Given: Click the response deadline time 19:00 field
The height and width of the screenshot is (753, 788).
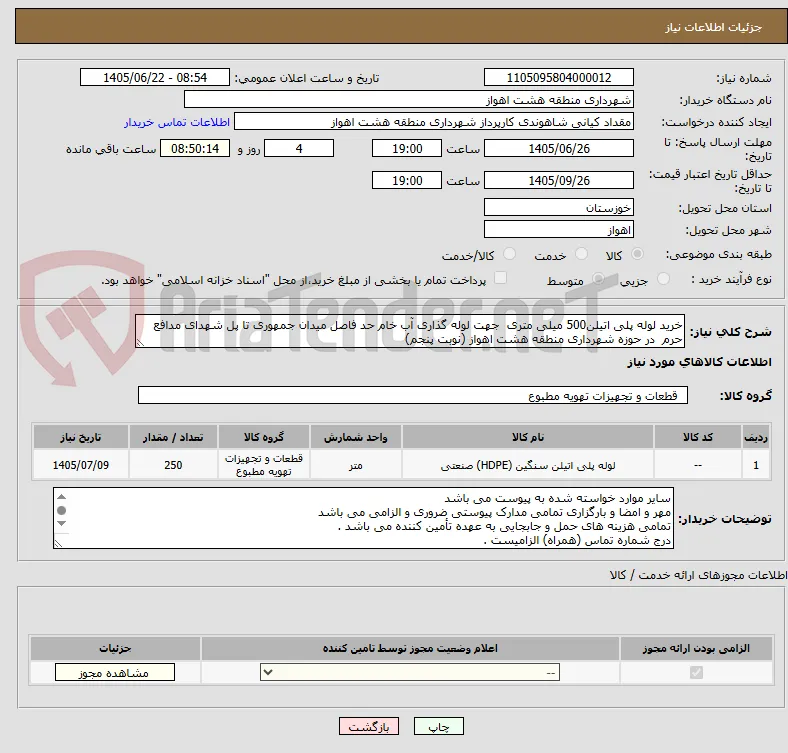Looking at the screenshot, I should [x=407, y=148].
